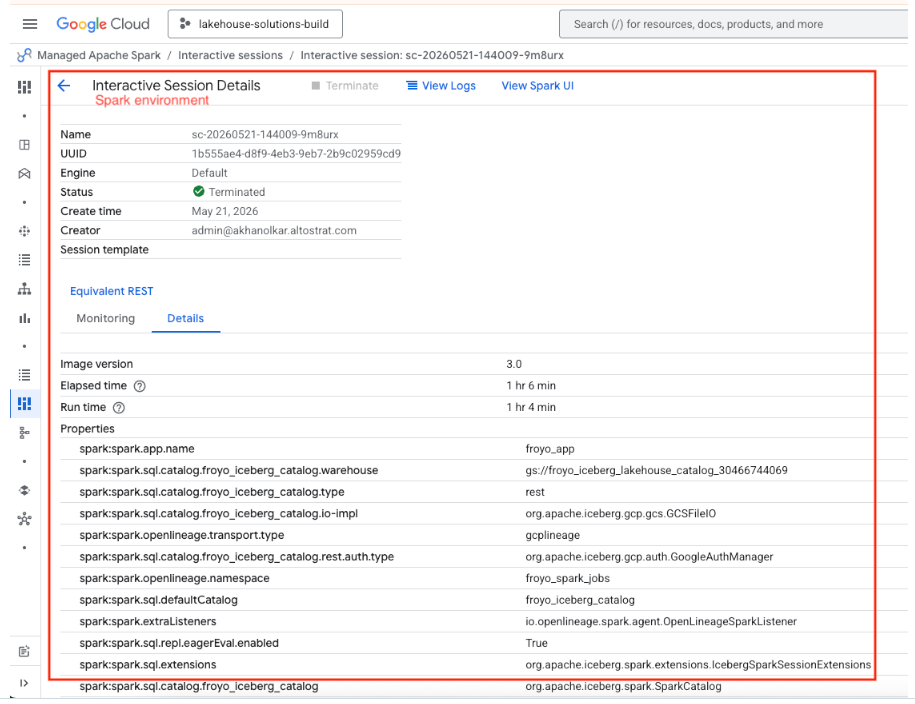Click the Elapsed time value 1 hr 6 min
915x704 pixels.
[x=531, y=386]
